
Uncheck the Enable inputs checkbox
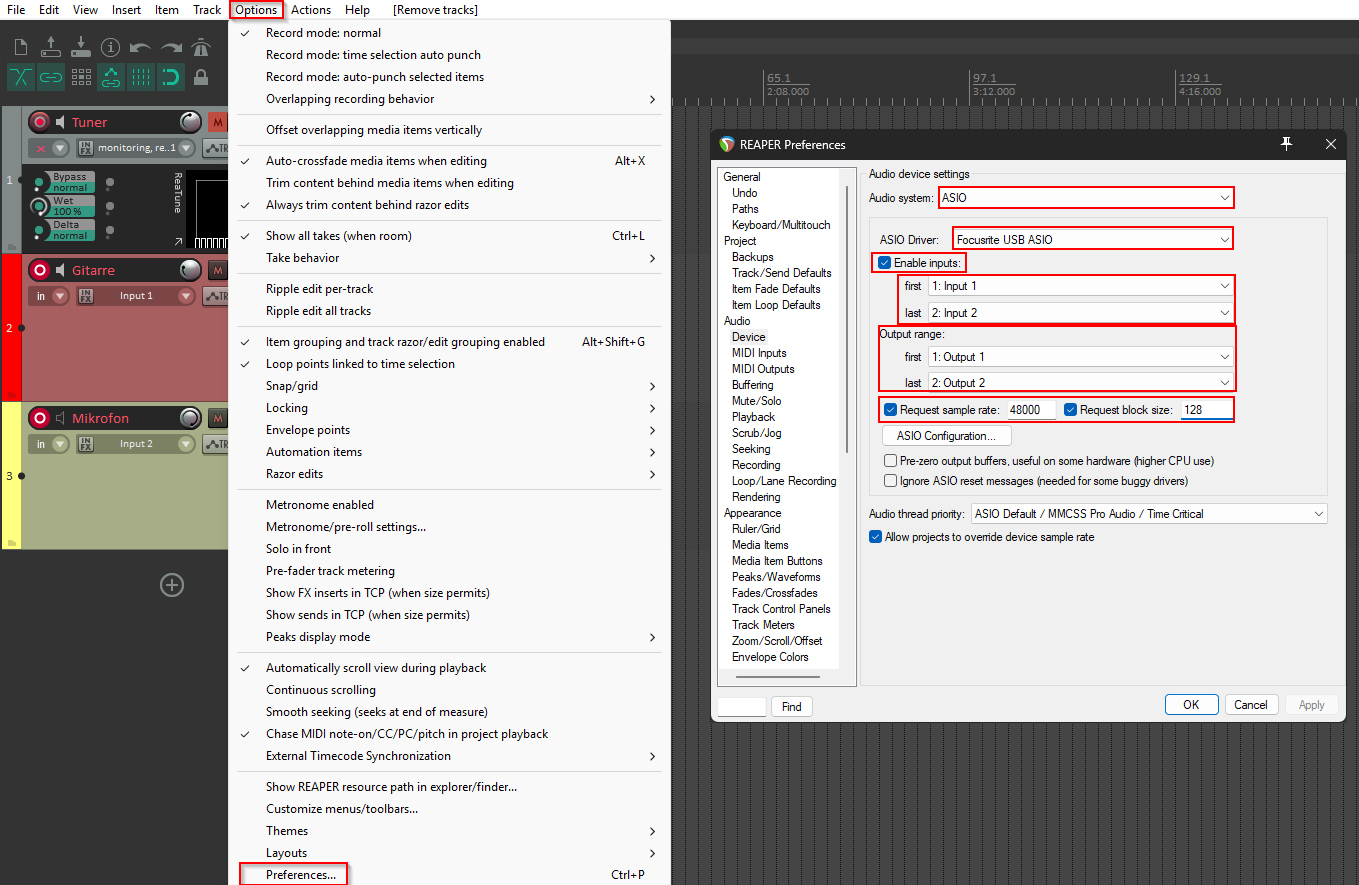pyautogui.click(x=885, y=263)
